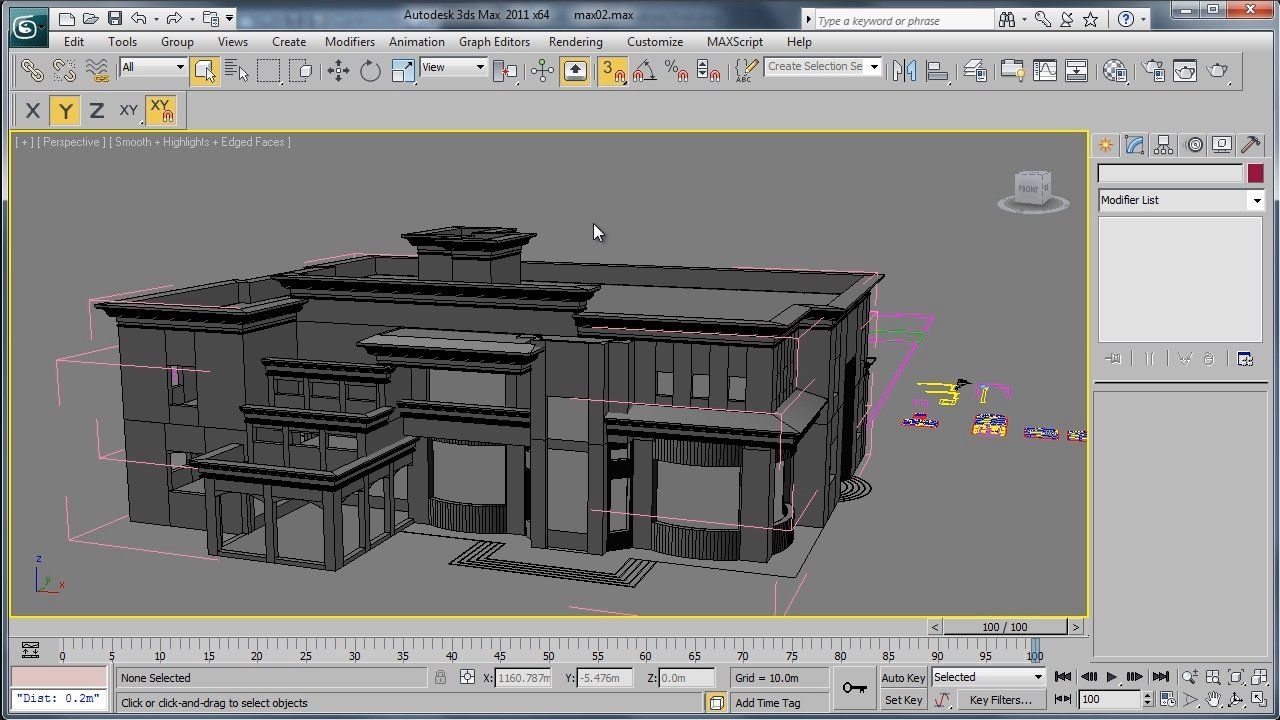The height and width of the screenshot is (720, 1280).
Task: Click the object color swatch
Action: click(1255, 173)
